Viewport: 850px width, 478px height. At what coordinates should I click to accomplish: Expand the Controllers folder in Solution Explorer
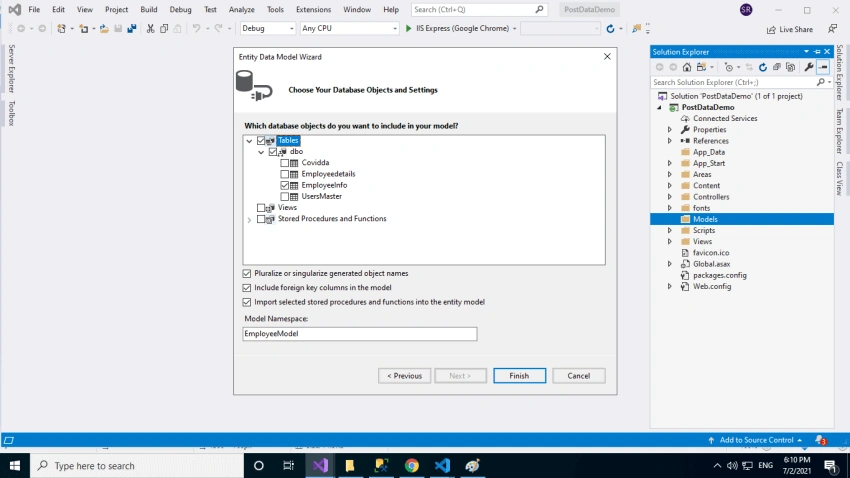click(669, 197)
